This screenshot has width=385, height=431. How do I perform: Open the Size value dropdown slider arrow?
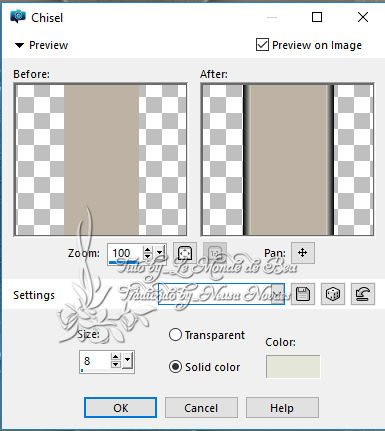tap(128, 361)
